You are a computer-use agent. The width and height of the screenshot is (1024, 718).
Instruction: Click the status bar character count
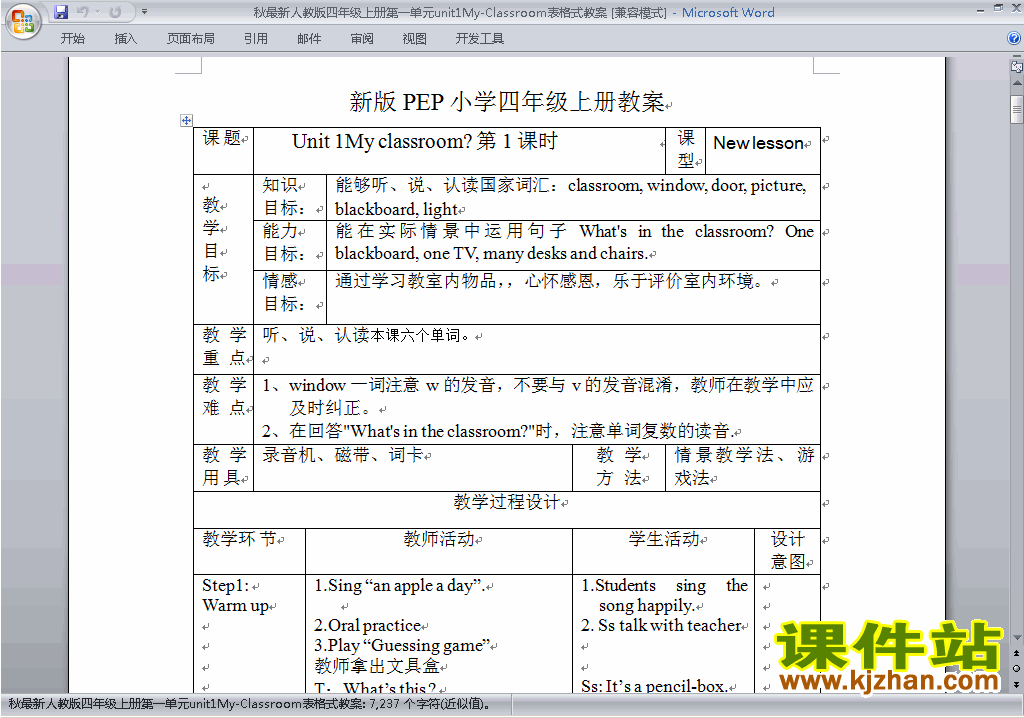click(249, 704)
